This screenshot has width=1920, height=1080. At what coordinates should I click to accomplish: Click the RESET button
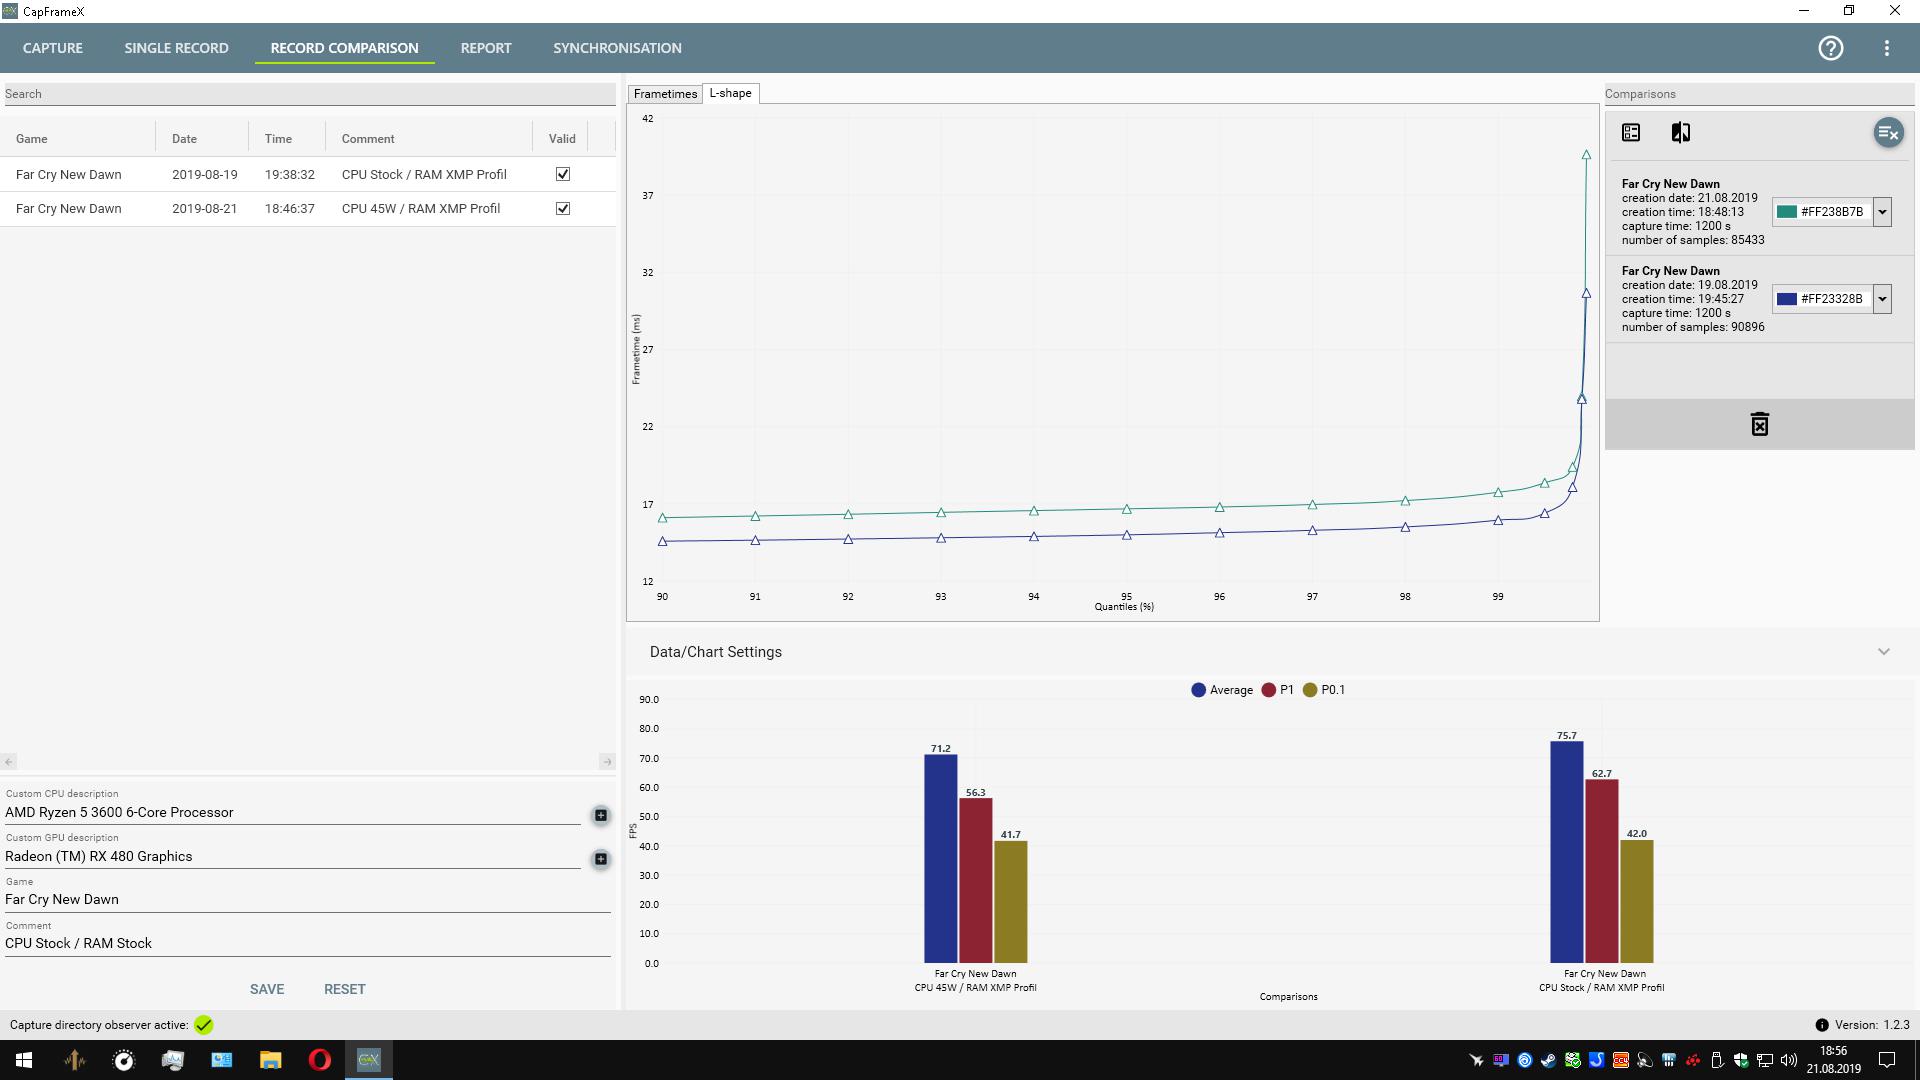(344, 989)
